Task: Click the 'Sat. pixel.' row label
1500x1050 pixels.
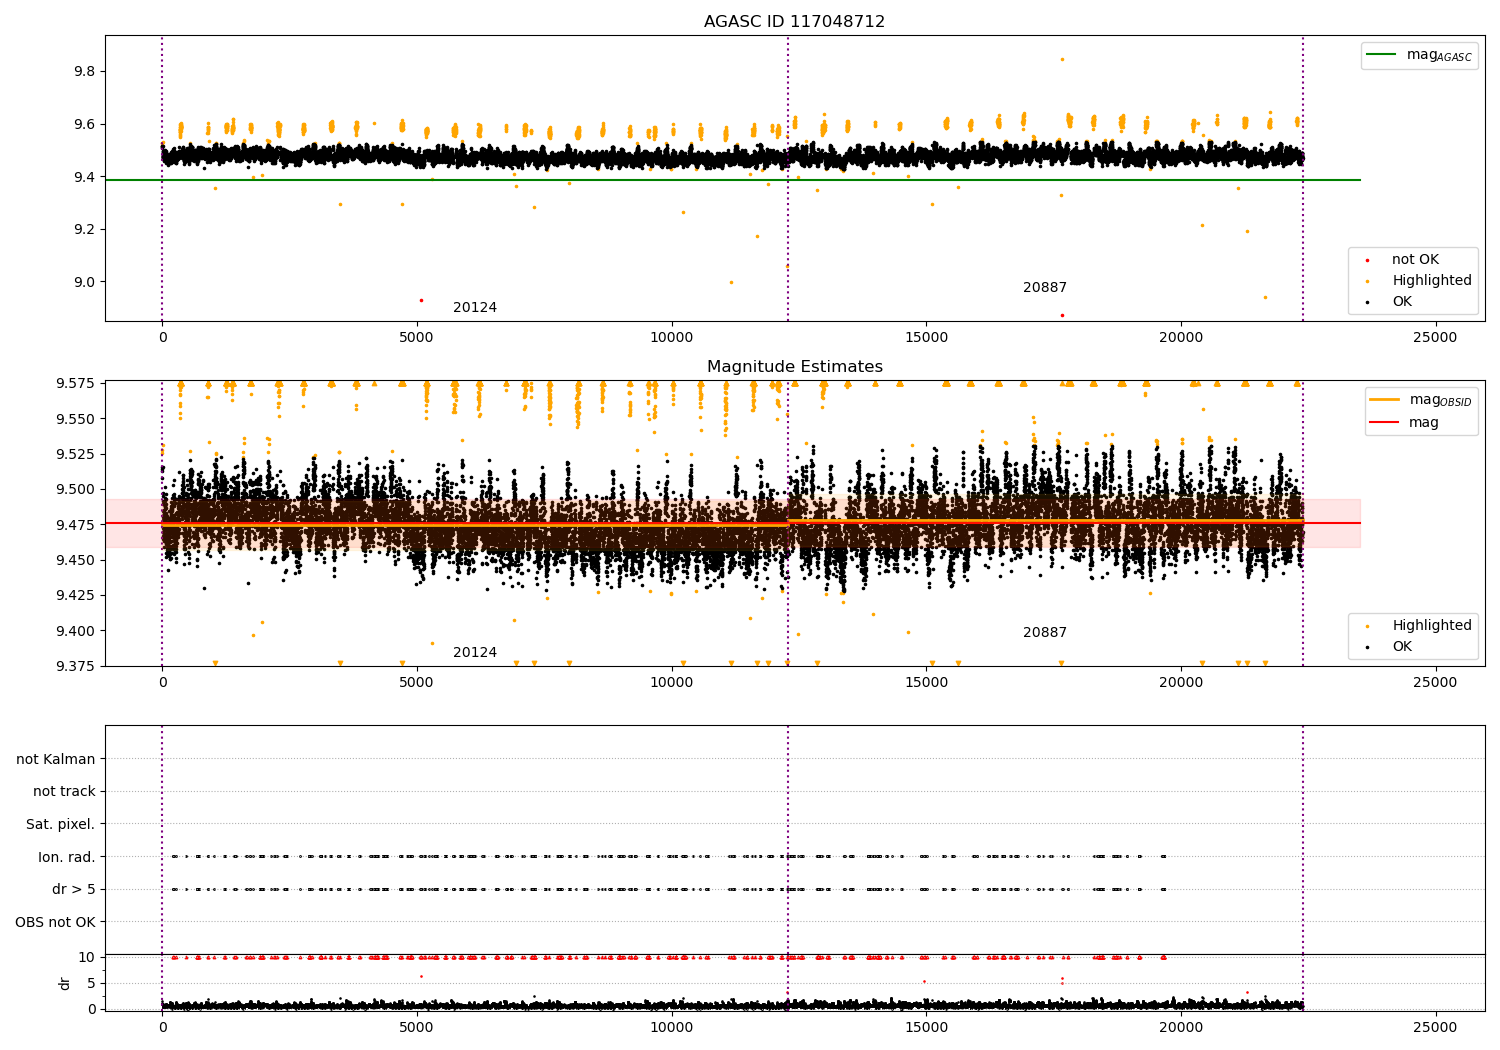Action: [x=61, y=824]
